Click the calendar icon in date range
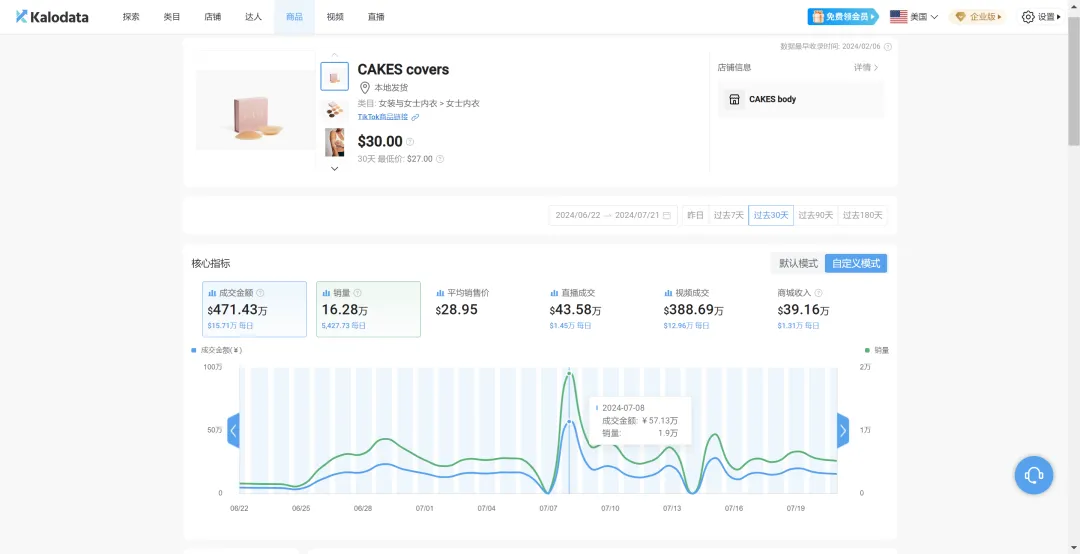Screen dimensions: 1080x554 click(667, 215)
